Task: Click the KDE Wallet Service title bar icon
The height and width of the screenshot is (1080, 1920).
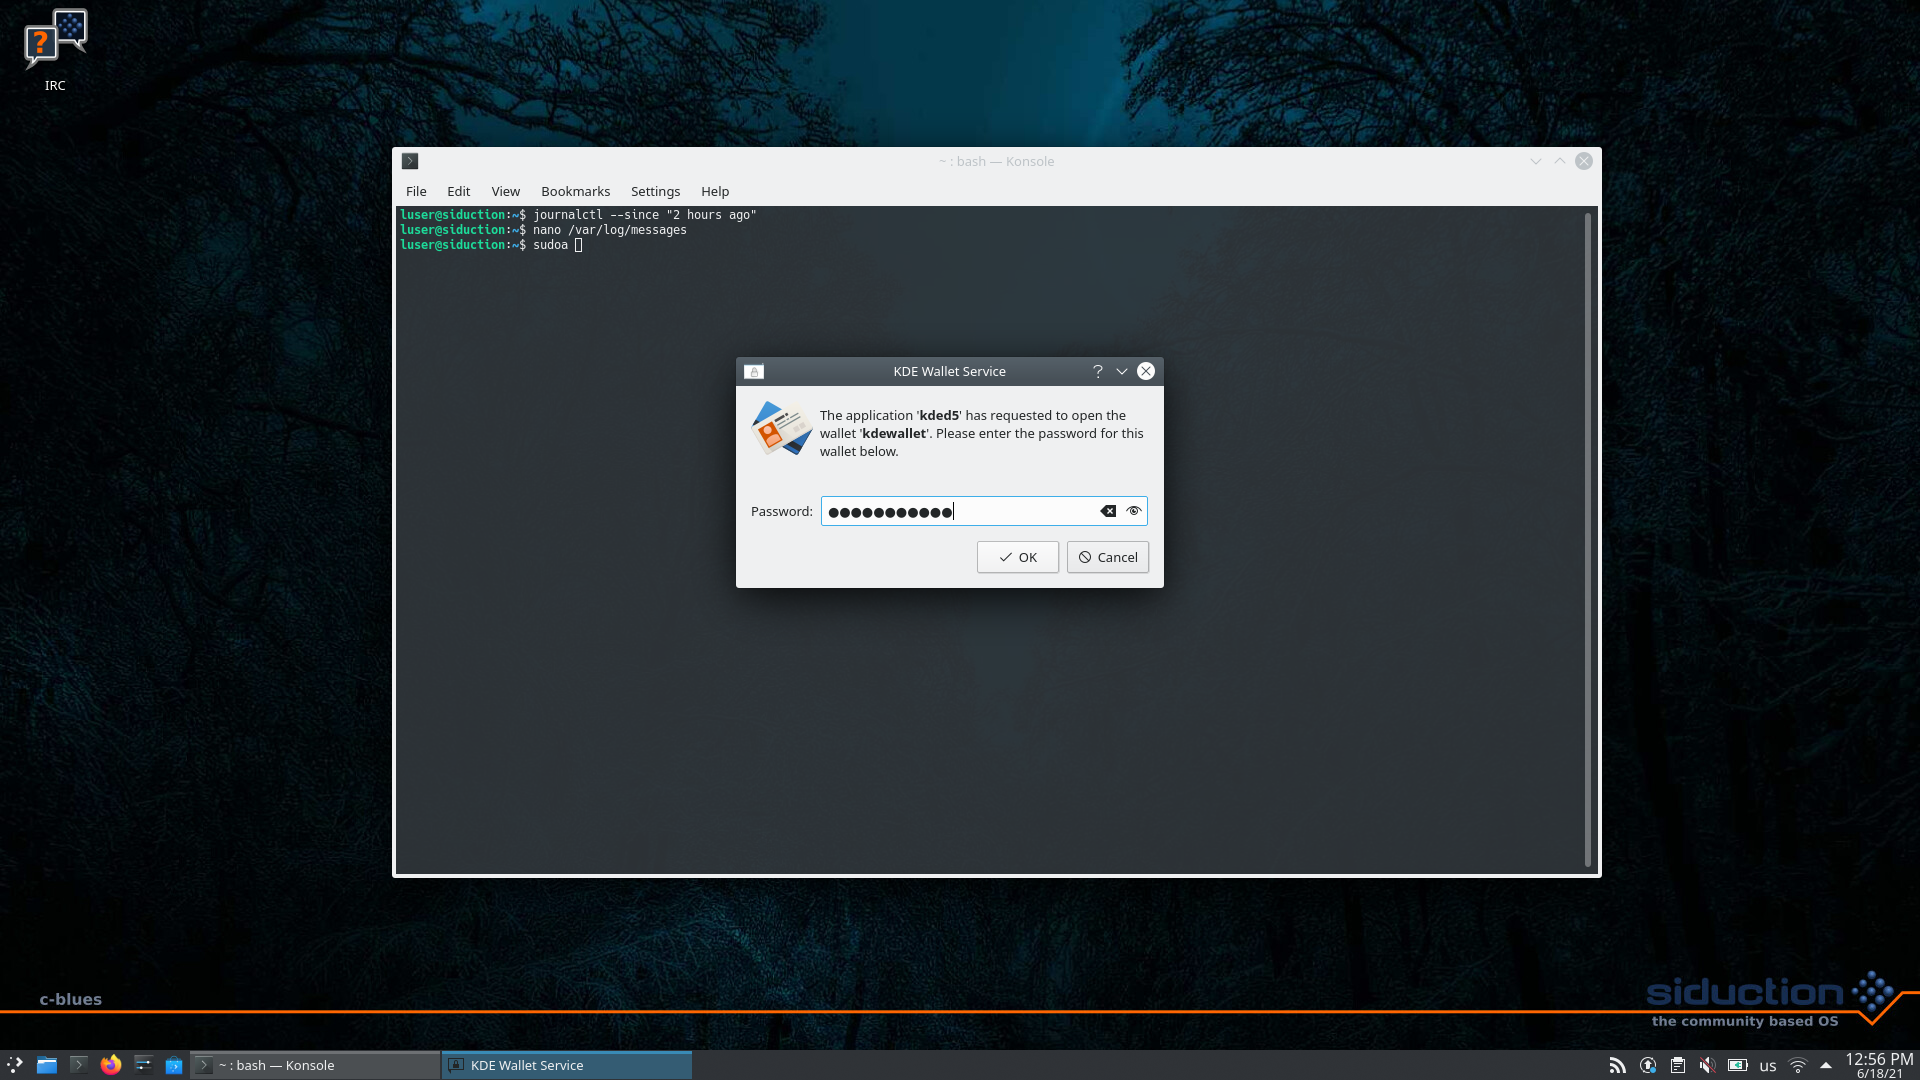Action: point(754,372)
